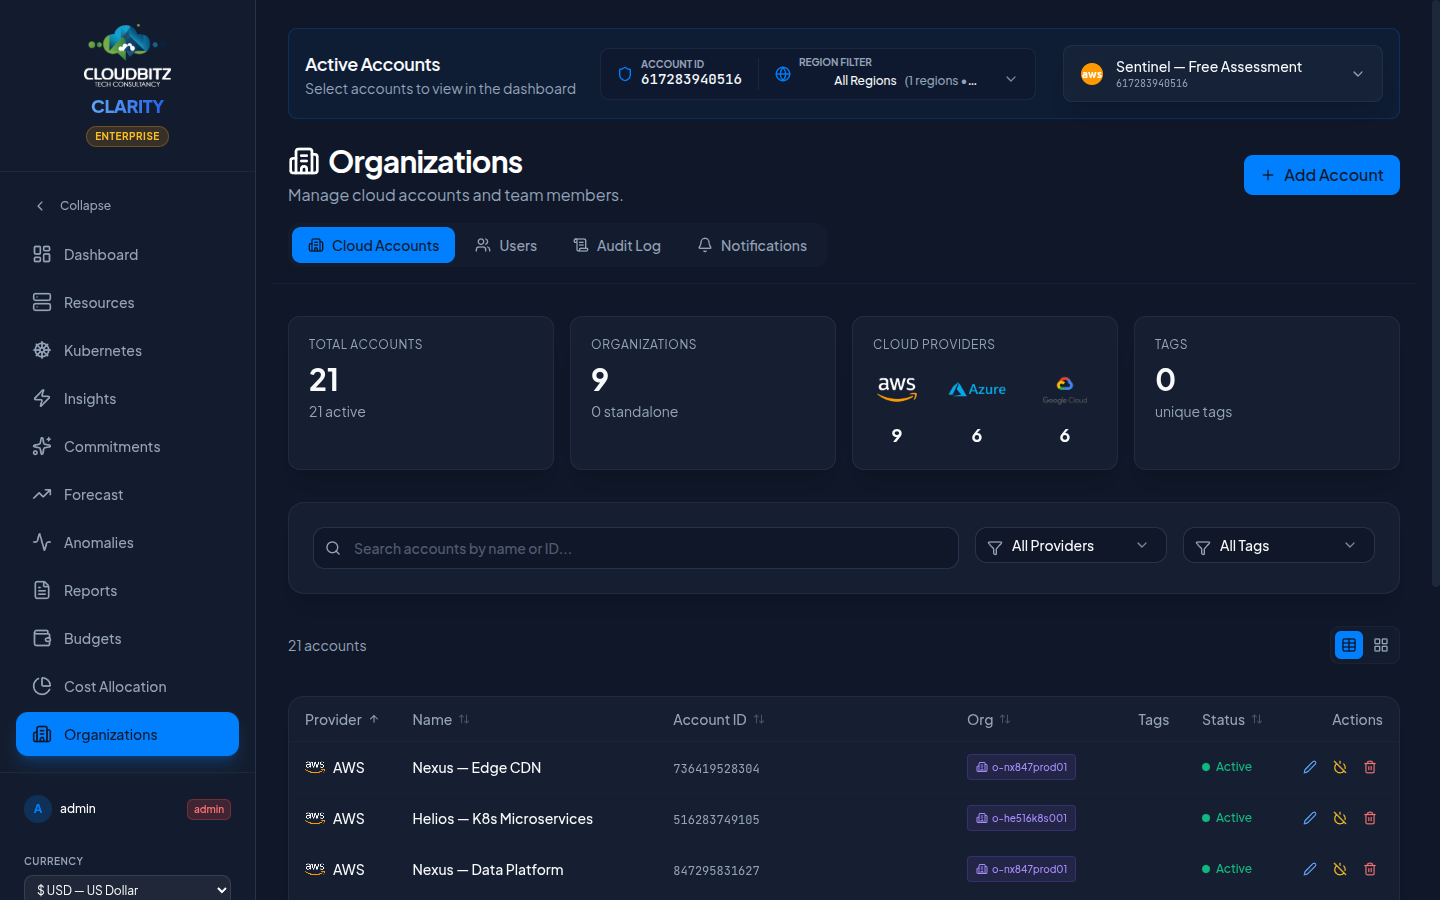The height and width of the screenshot is (900, 1440).
Task: Click the Helios — K8s Microservices name
Action: pos(502,818)
